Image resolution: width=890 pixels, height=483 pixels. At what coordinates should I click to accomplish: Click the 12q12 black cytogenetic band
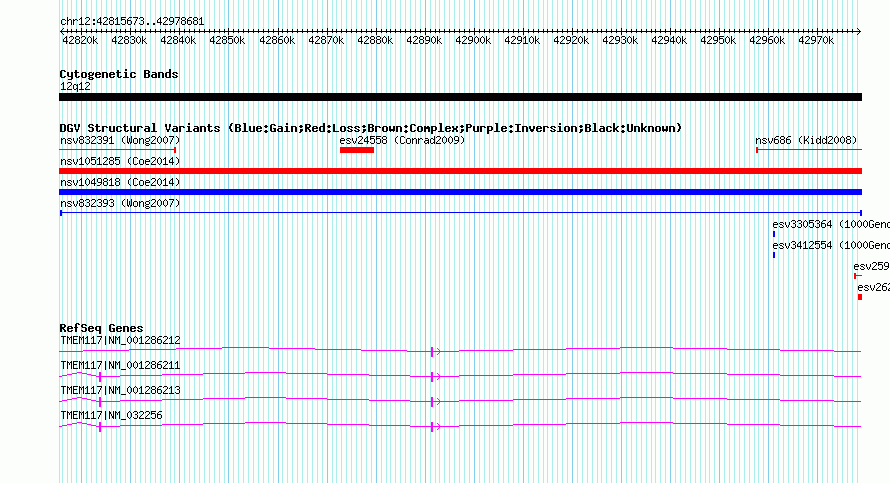pyautogui.click(x=460, y=97)
